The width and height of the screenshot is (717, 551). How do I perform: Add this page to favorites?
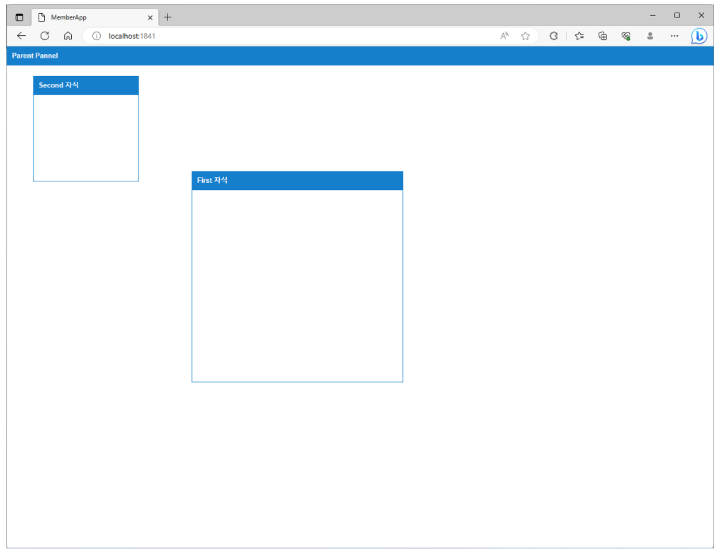525,36
